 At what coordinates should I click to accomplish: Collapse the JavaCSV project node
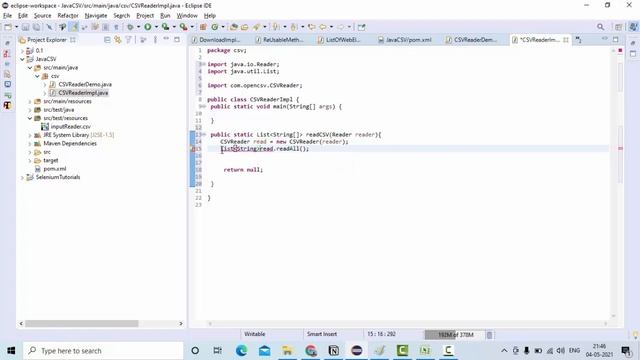[22, 59]
